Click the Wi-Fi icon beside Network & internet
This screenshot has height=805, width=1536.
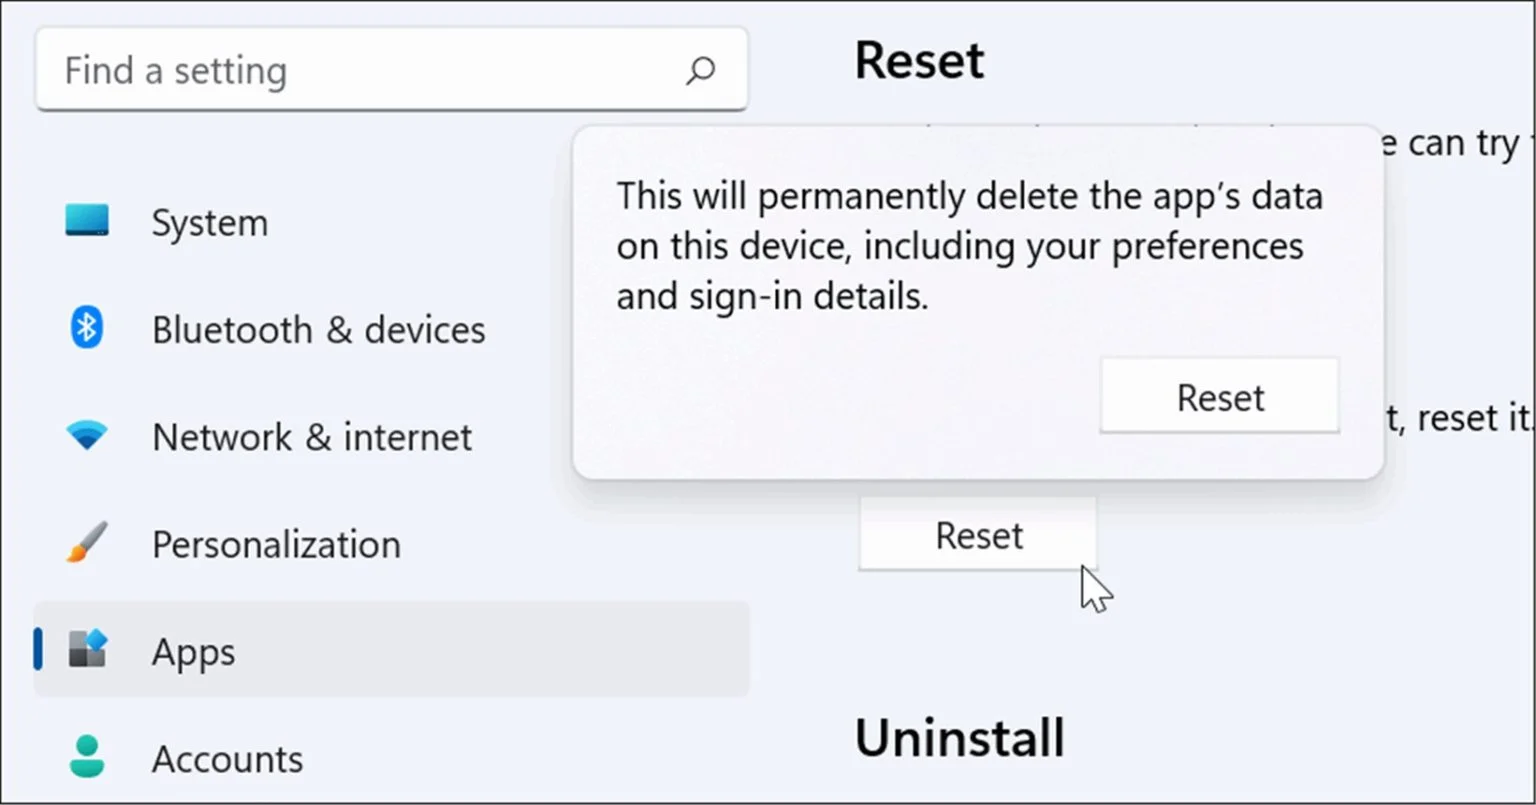click(x=87, y=436)
